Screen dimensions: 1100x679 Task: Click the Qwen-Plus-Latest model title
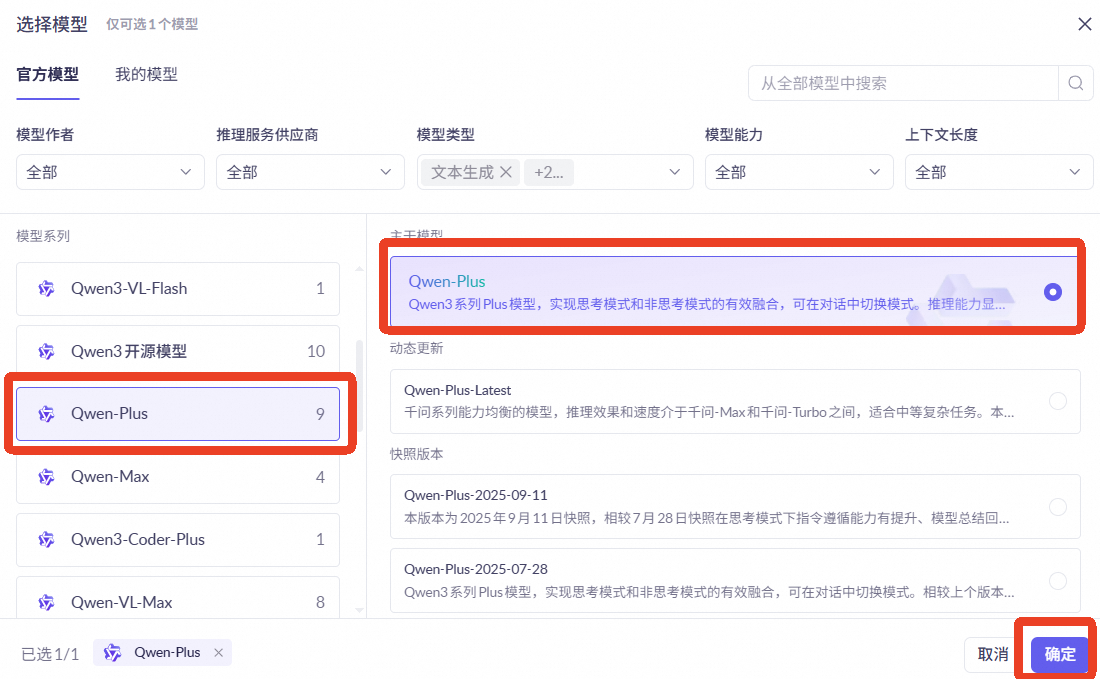[x=457, y=390]
